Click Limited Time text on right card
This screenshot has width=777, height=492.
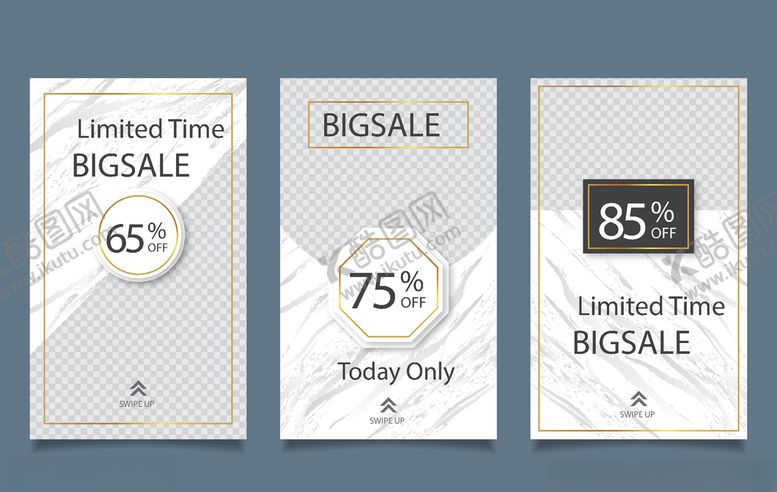pos(651,306)
